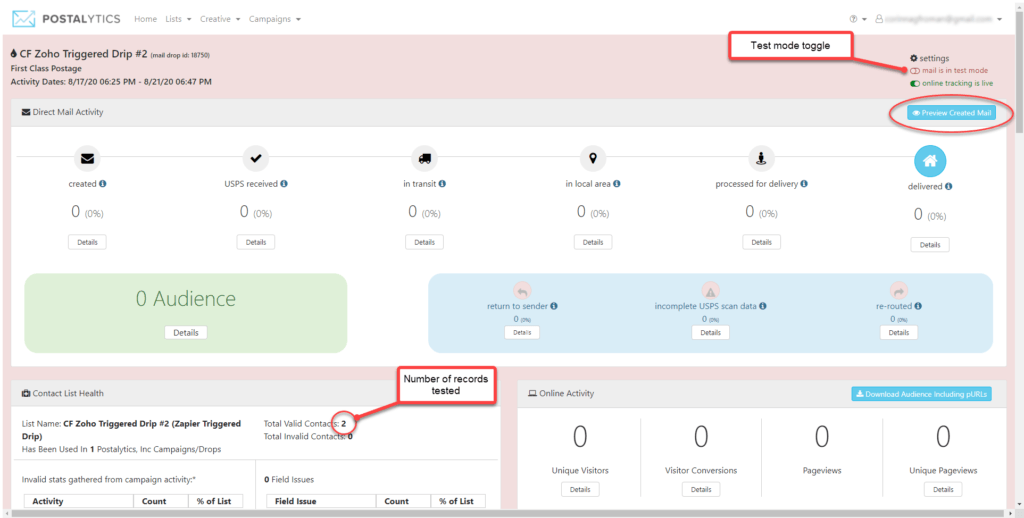
Task: Click the processed for delivery icon
Action: 761,158
